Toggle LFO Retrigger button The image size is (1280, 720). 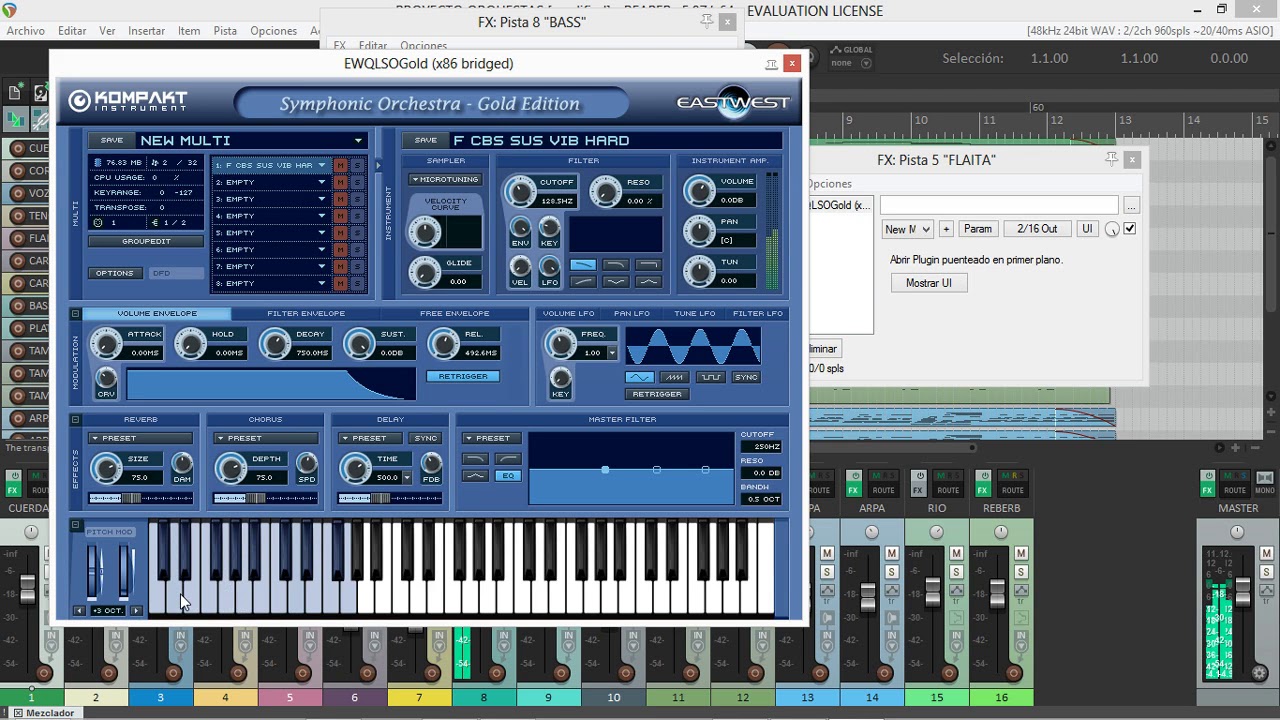[657, 394]
